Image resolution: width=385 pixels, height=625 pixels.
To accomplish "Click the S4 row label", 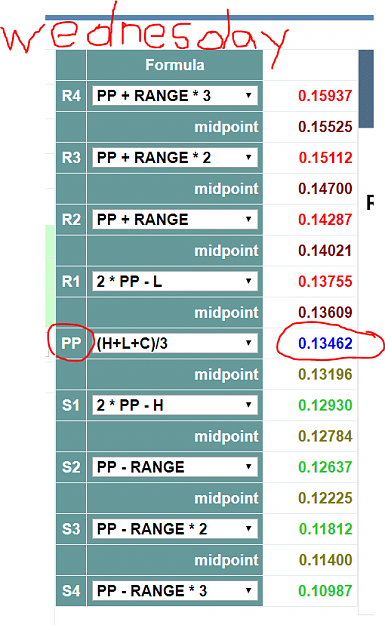I will coord(71,591).
